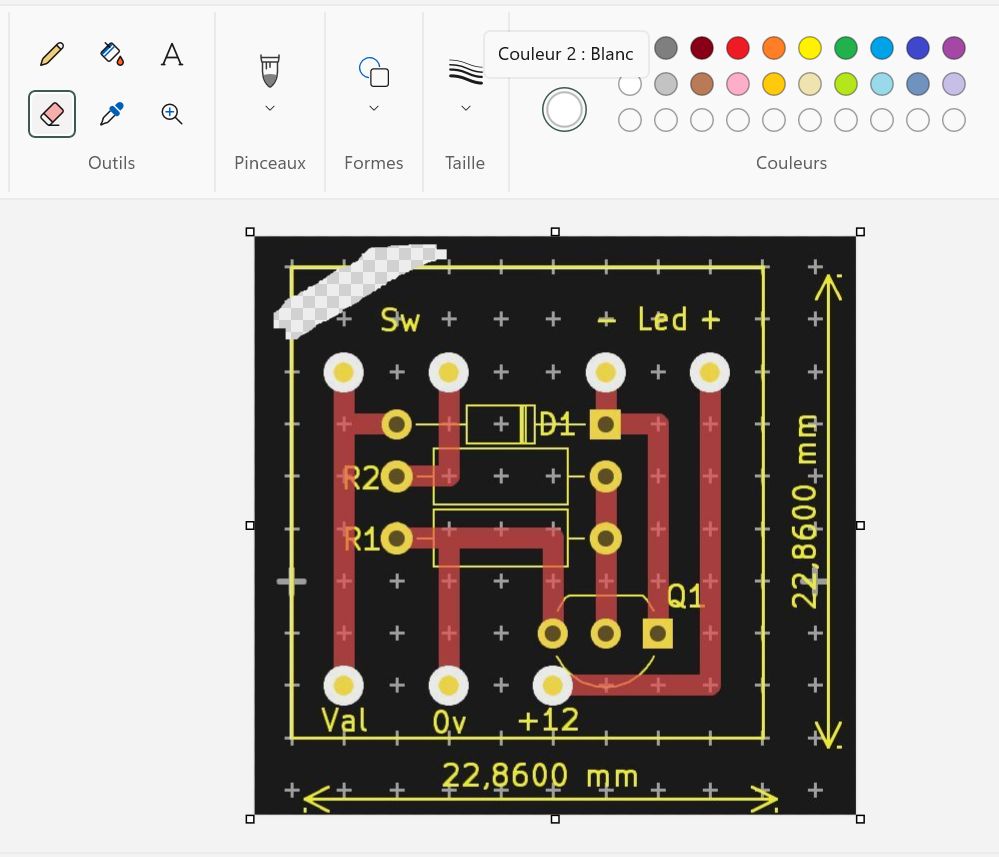Click the Formes shapes icon
Image resolution: width=999 pixels, height=857 pixels.
coord(374,71)
